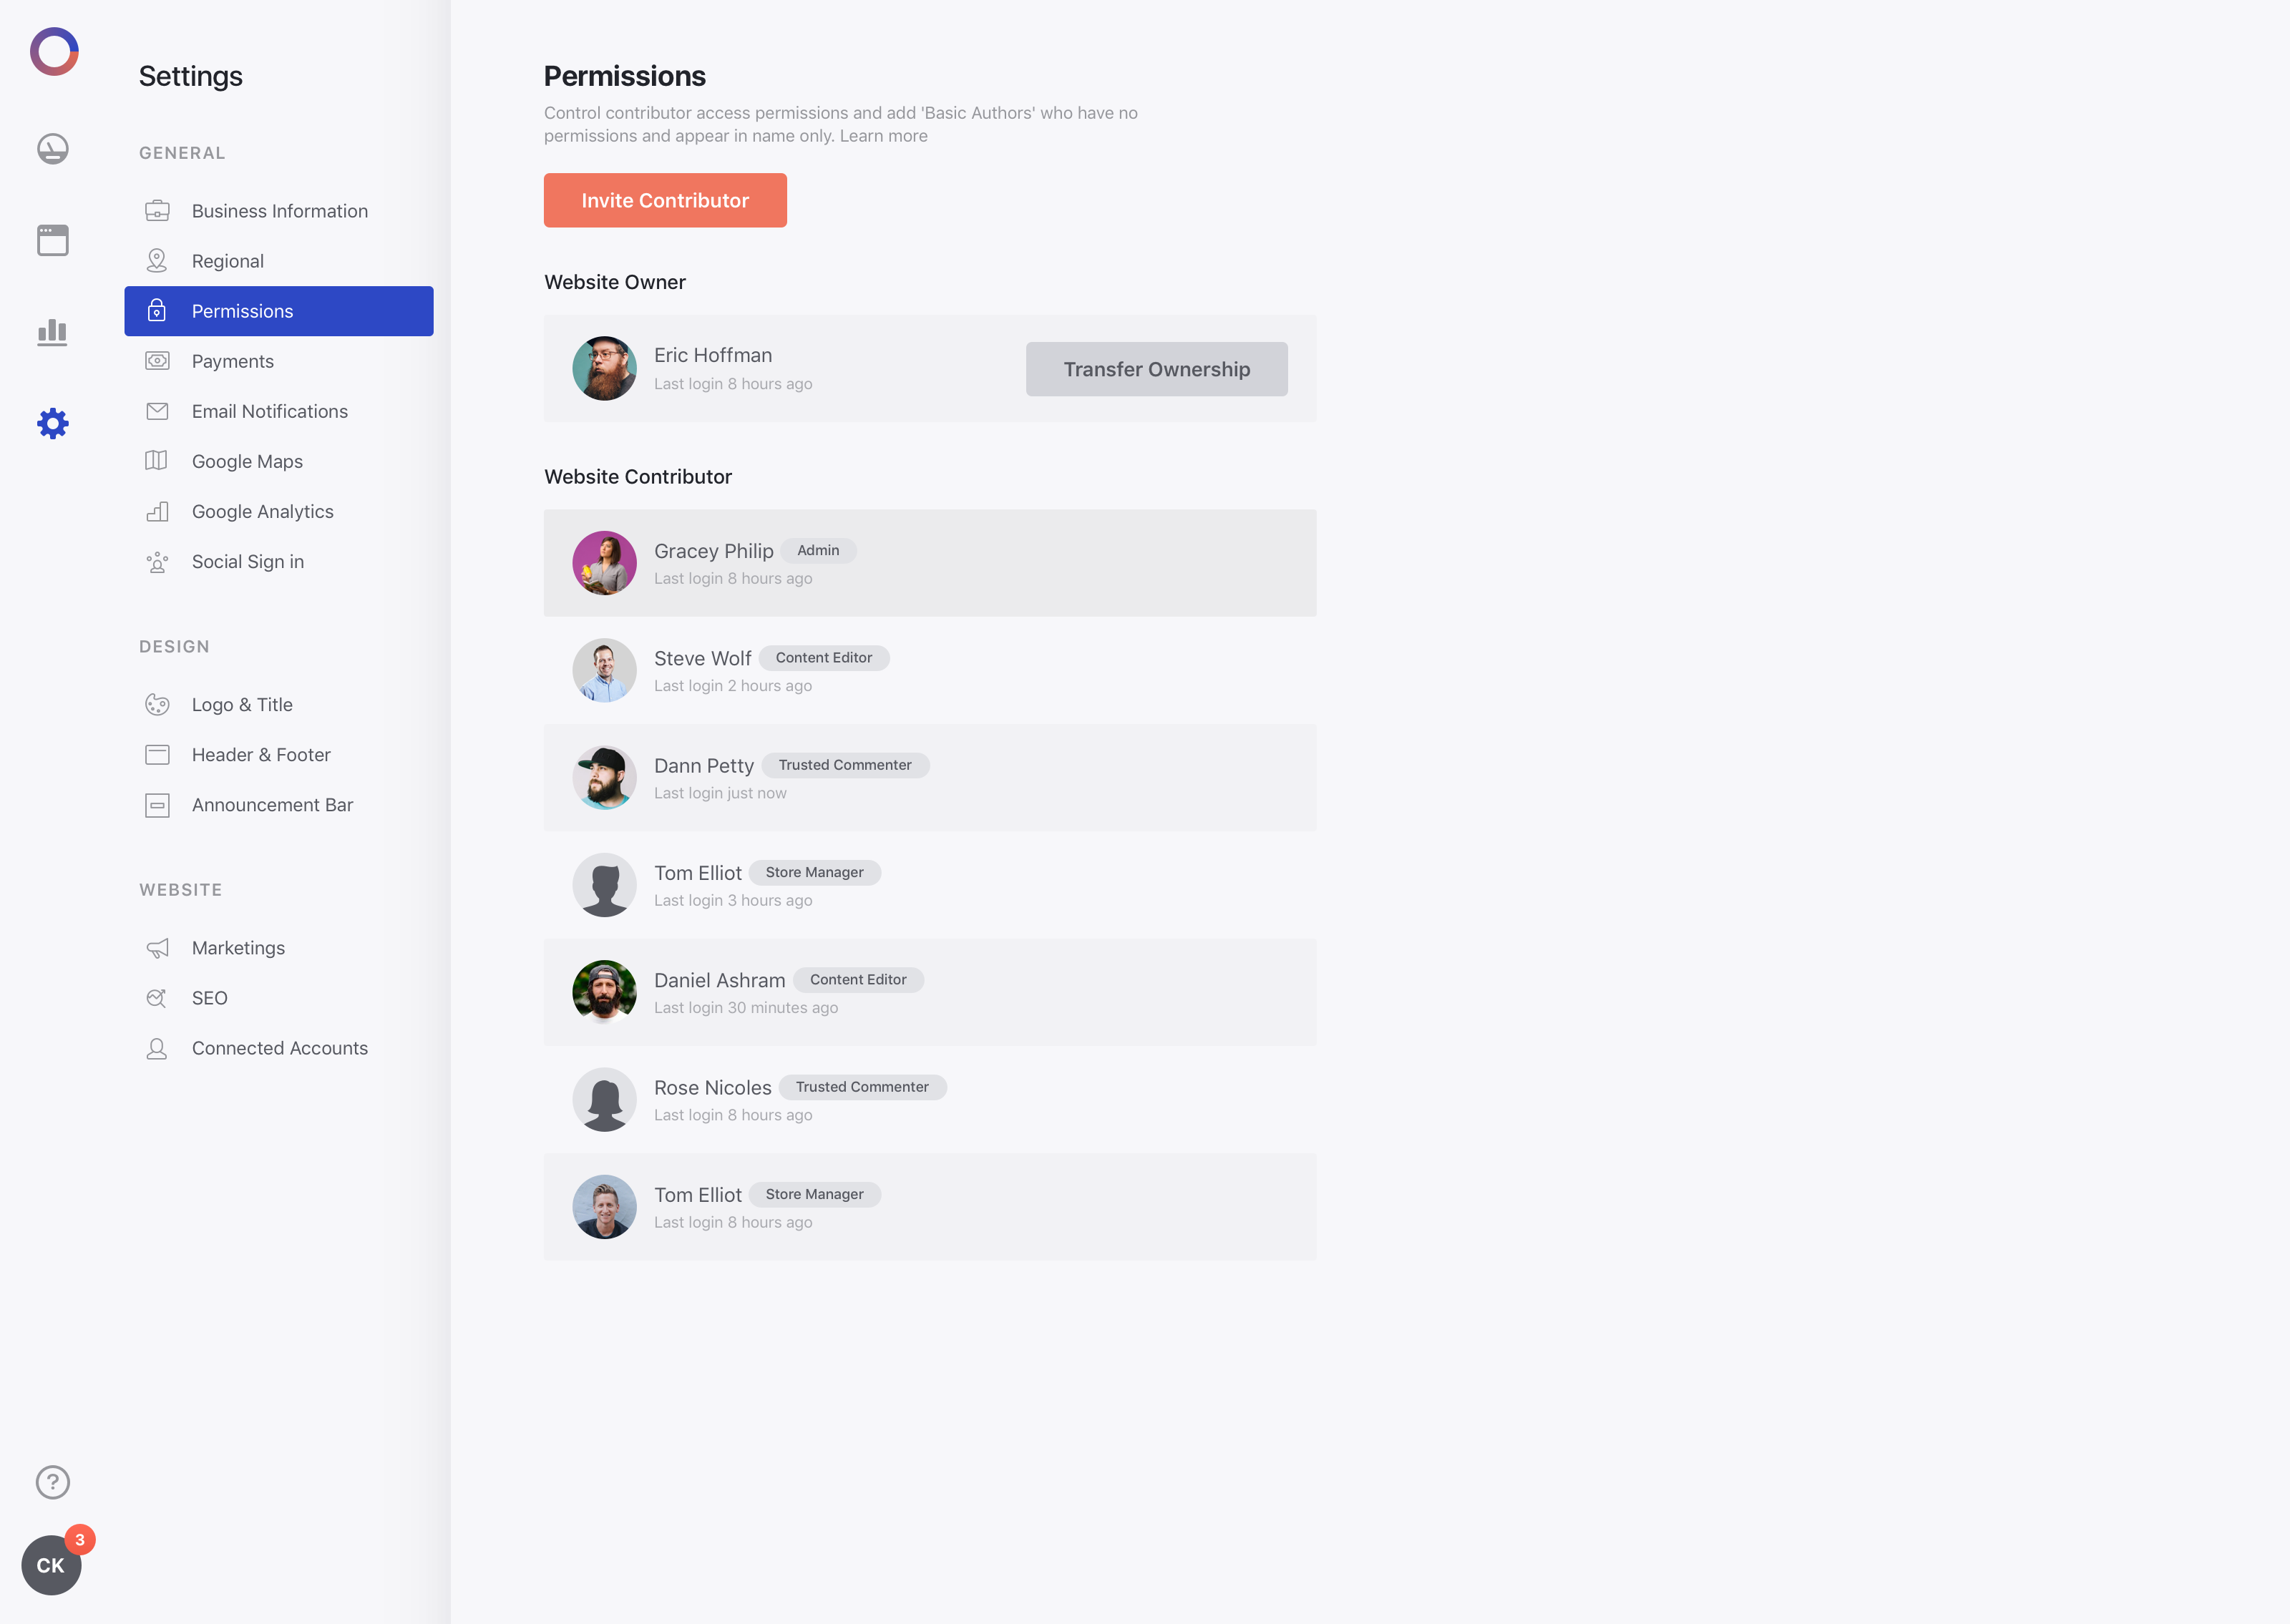Open the analytics icon in the left rail
This screenshot has height=1624, width=2290.
point(52,332)
